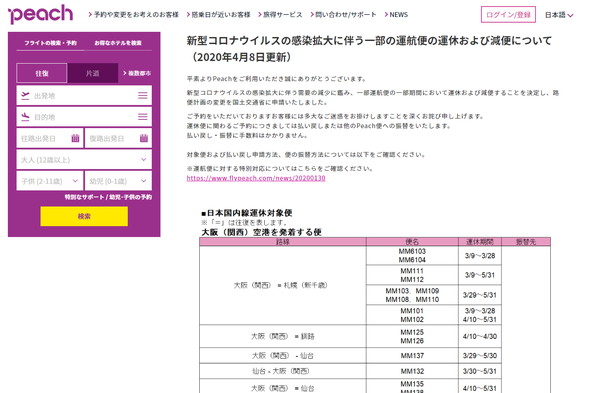The width and height of the screenshot is (590, 393).
Task: Click the 3/30～5/31 period cell
Action: [480, 371]
